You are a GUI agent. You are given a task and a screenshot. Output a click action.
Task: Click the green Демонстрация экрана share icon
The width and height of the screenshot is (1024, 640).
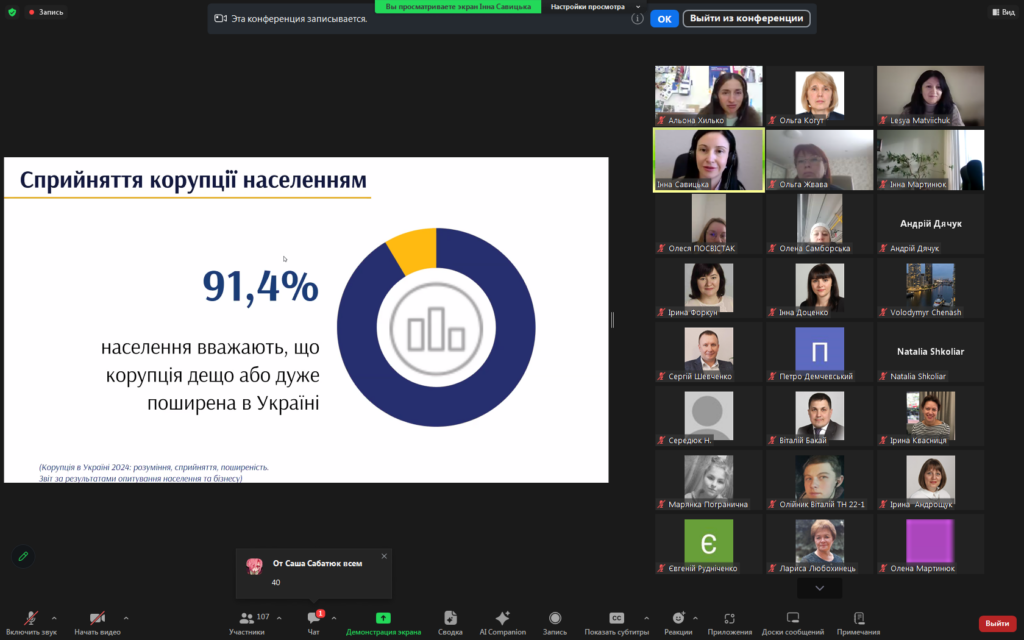(x=383, y=619)
